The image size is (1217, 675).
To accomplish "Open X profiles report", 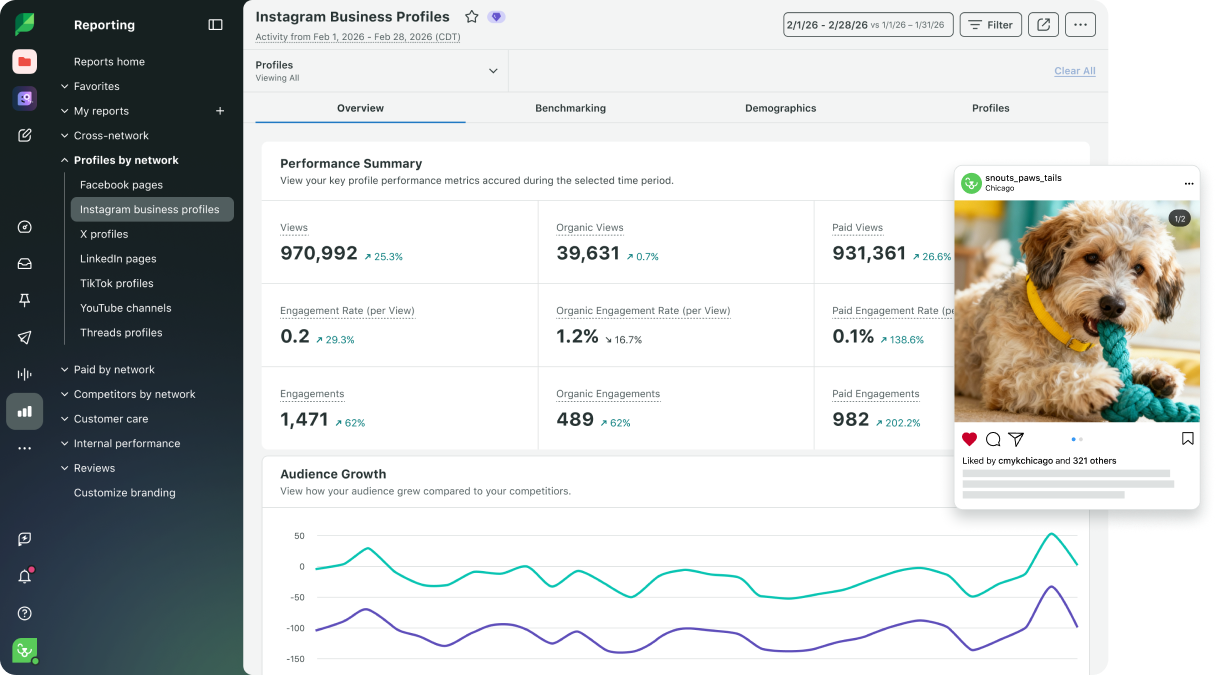I will tap(104, 234).
